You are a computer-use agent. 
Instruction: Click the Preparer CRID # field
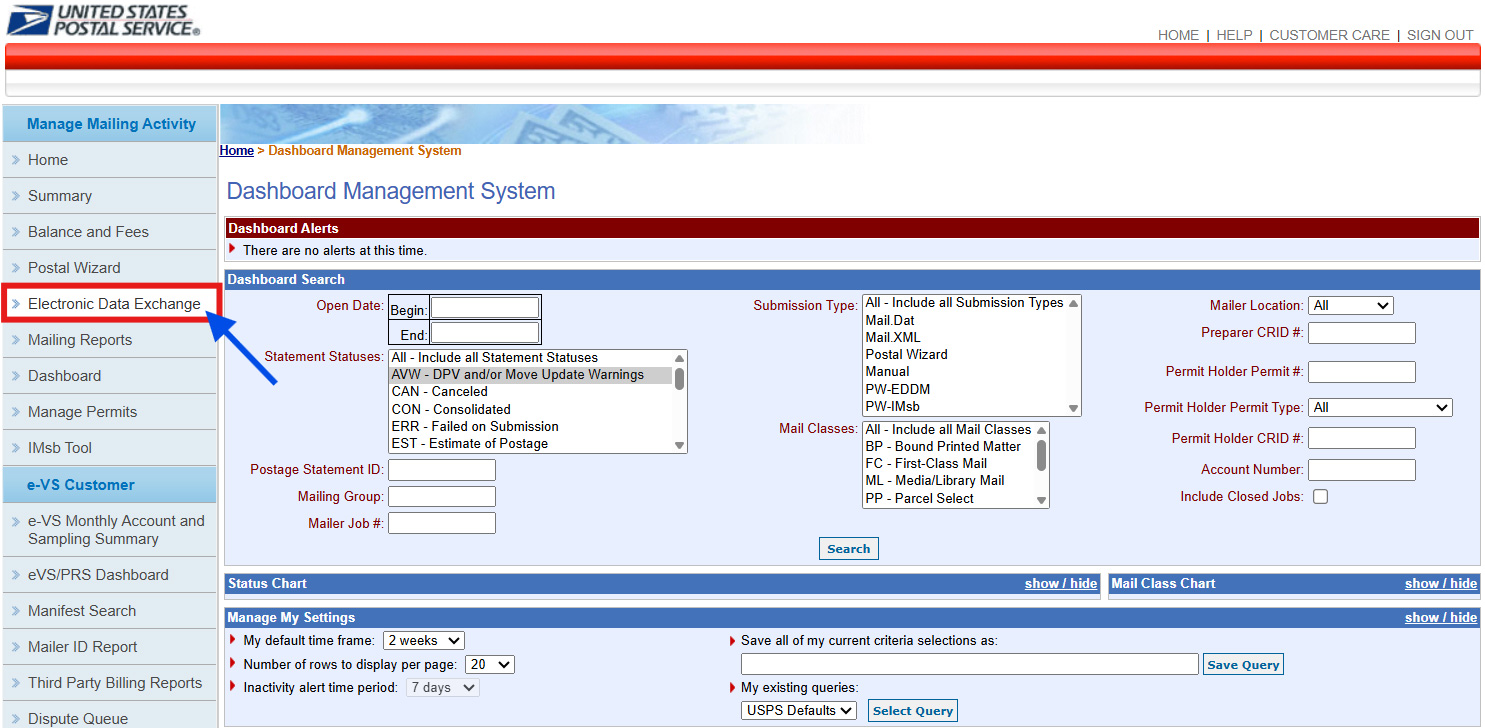(1362, 333)
